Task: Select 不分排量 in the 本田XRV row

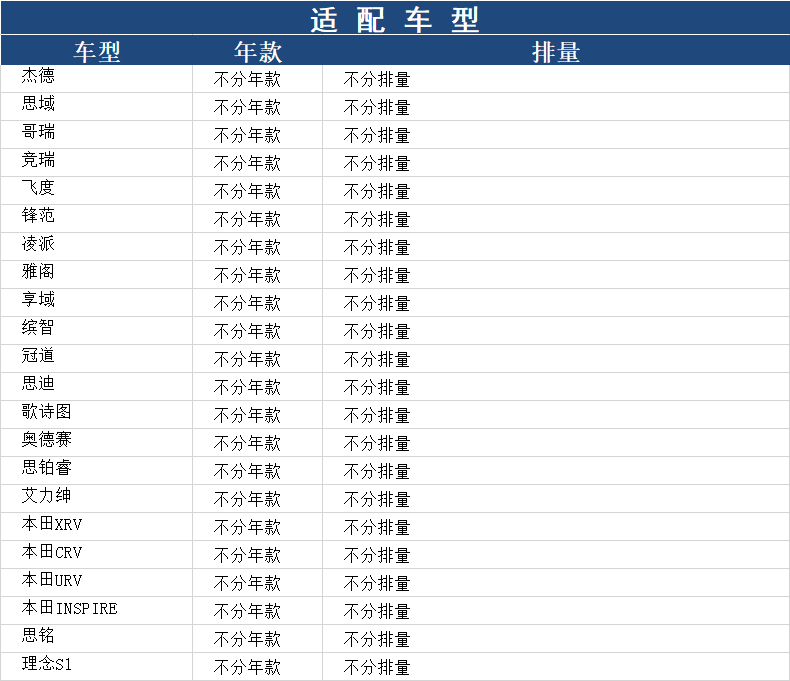Action: [x=377, y=528]
